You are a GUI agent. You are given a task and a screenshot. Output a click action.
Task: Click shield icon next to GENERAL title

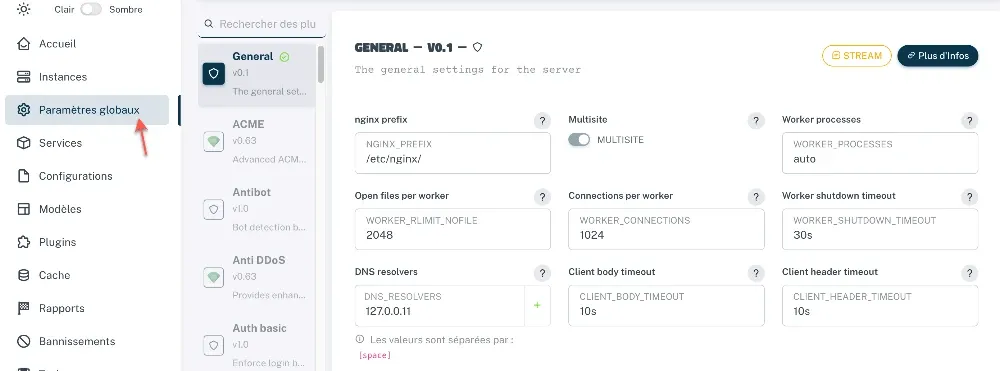(477, 47)
